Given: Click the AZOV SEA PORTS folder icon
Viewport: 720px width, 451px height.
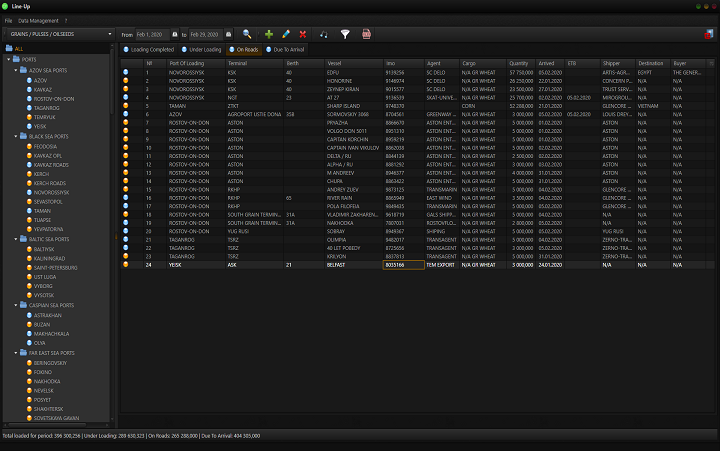Looking at the screenshot, I should click(23, 70).
